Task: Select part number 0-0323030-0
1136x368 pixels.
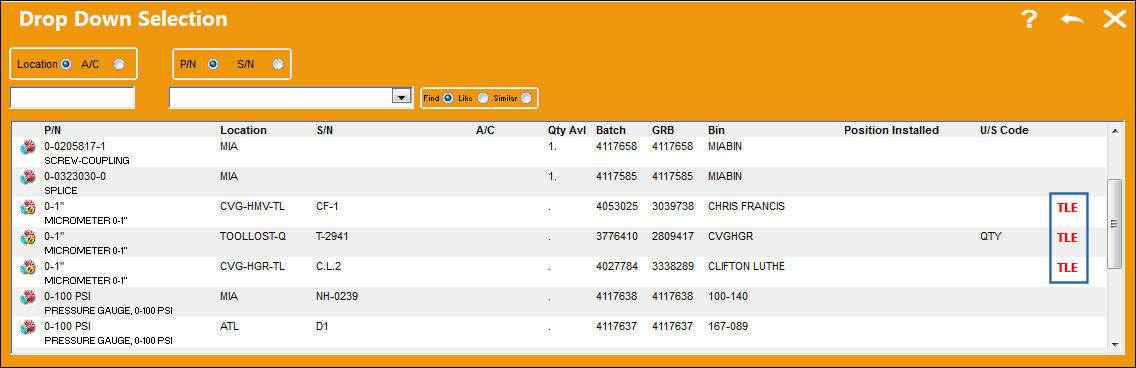Action: pos(75,176)
